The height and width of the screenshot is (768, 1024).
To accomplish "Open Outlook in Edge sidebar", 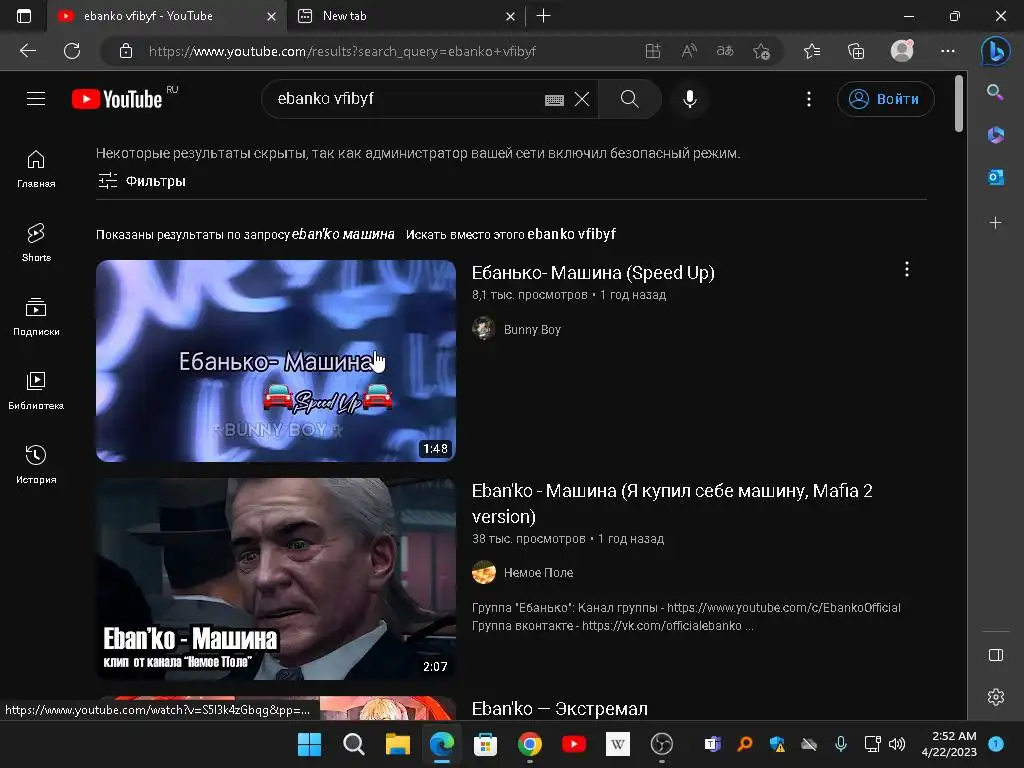I will tap(995, 177).
